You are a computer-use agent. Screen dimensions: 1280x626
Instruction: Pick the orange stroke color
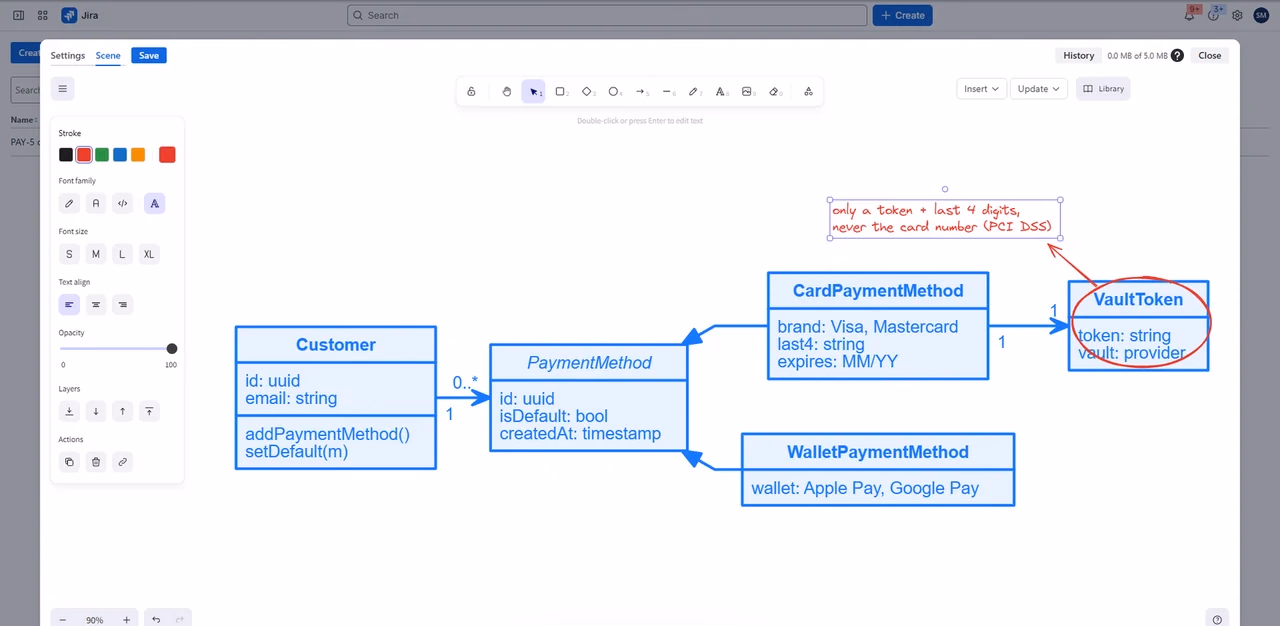(x=138, y=155)
